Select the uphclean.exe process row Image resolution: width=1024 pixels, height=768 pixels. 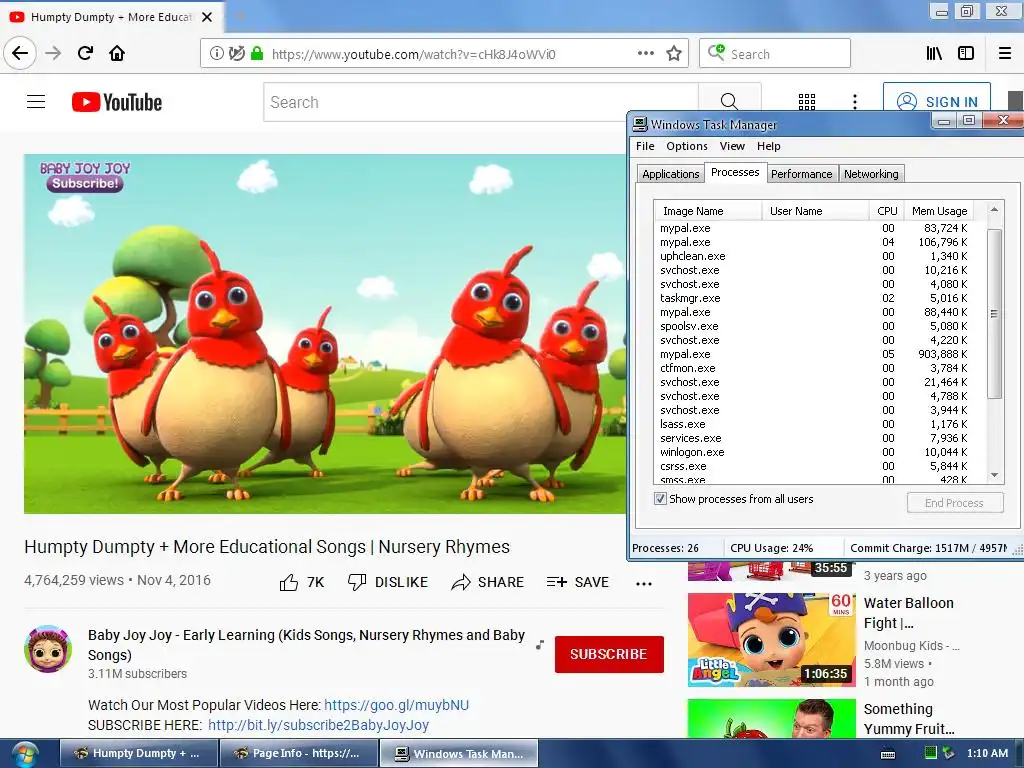[x=813, y=256]
